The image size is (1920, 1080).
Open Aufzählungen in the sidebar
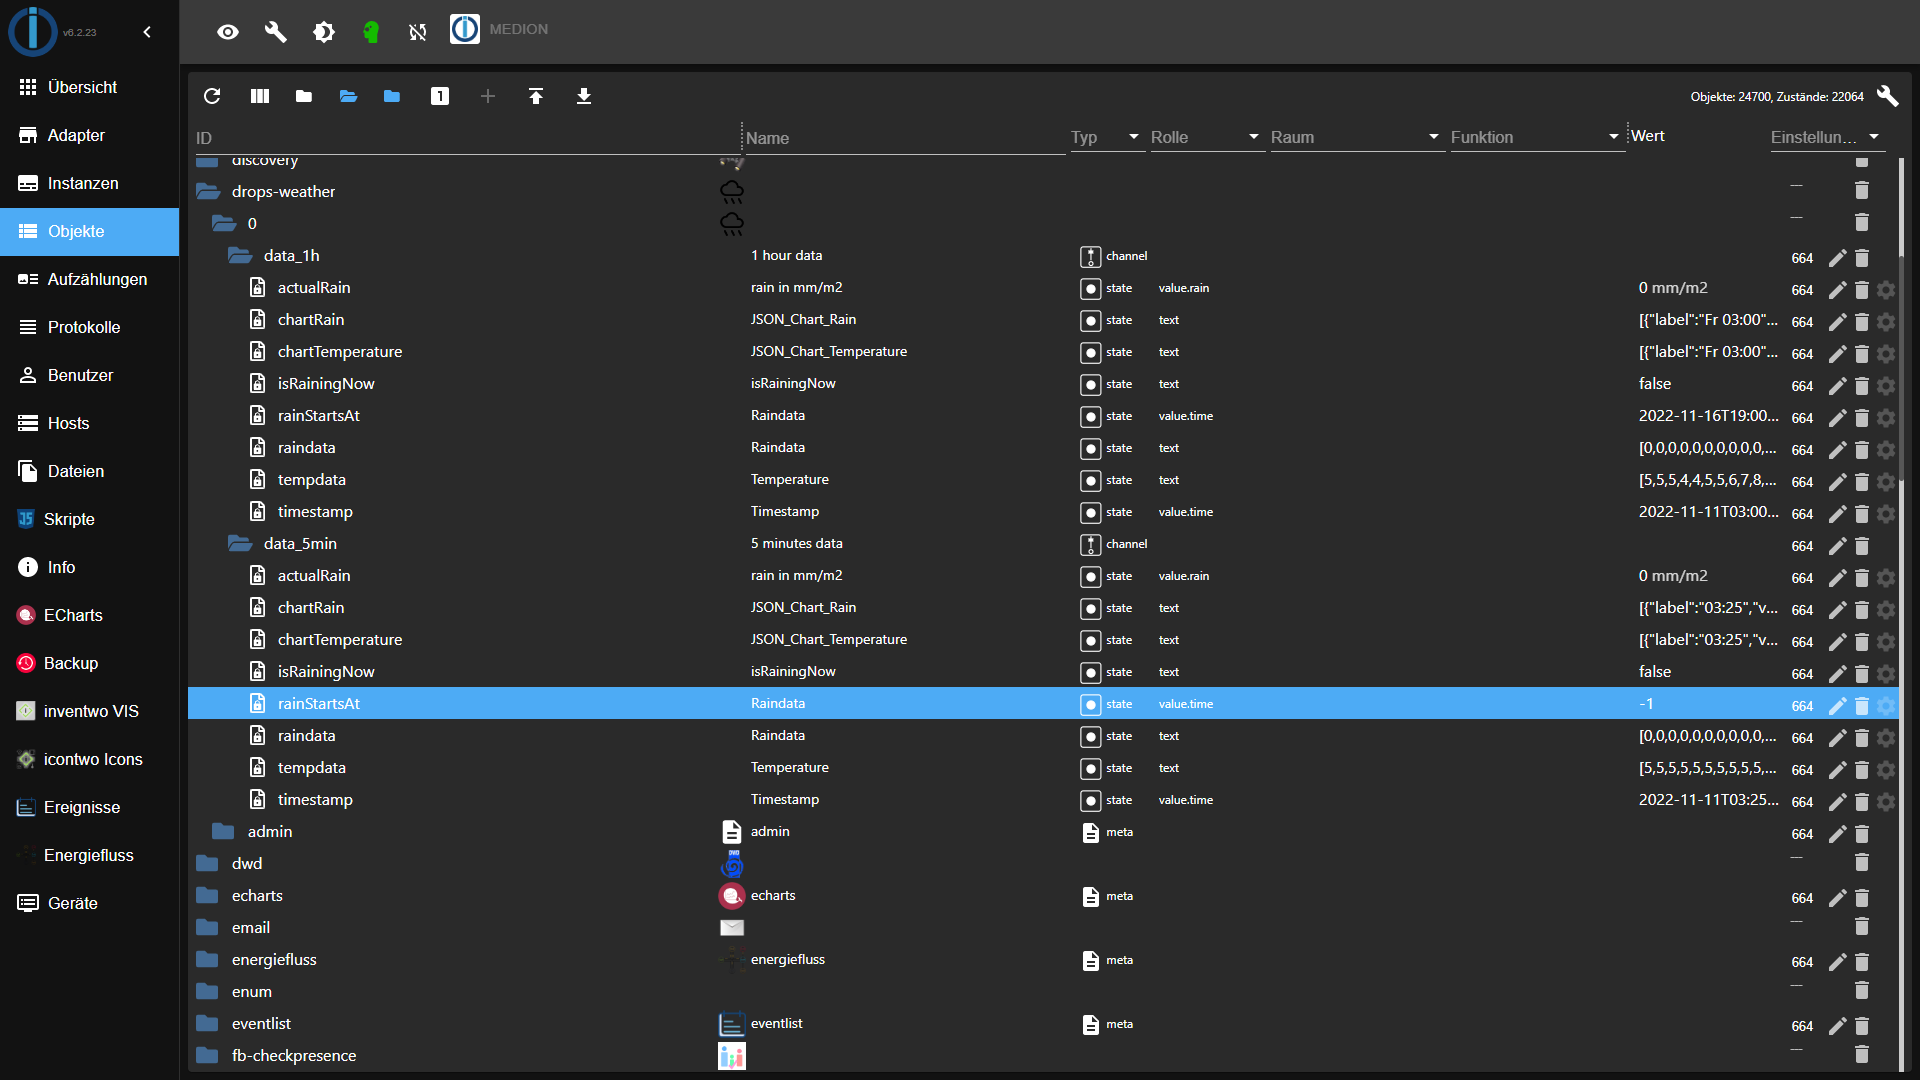pyautogui.click(x=90, y=279)
